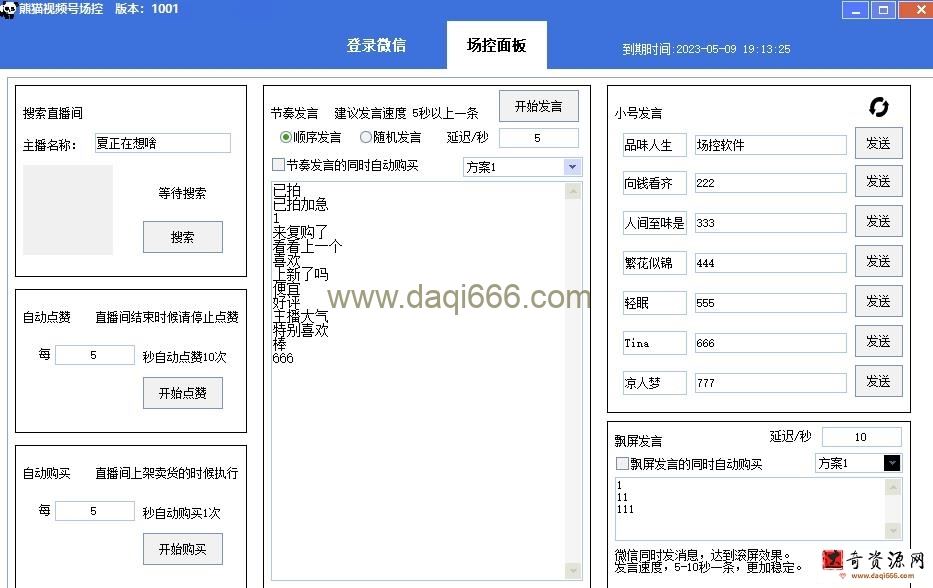Click the 飘屏发言 延迟/秒 field
The width and height of the screenshot is (933, 588).
pos(862,437)
